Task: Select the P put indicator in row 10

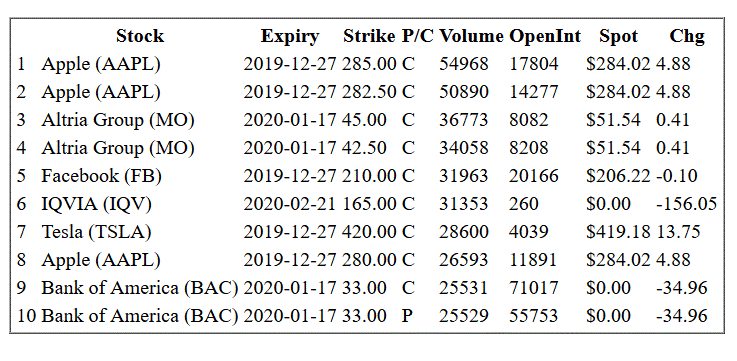Action: [x=407, y=316]
